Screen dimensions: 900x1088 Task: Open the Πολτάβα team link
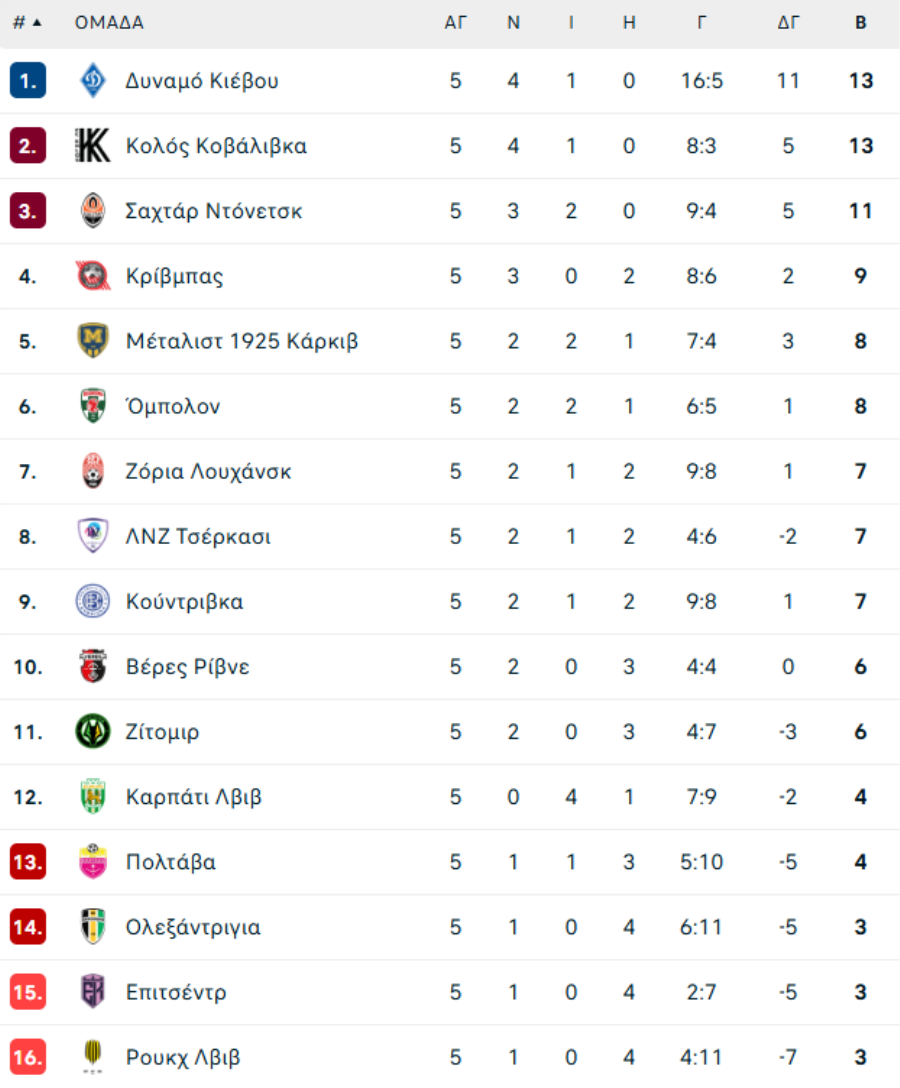[171, 862]
